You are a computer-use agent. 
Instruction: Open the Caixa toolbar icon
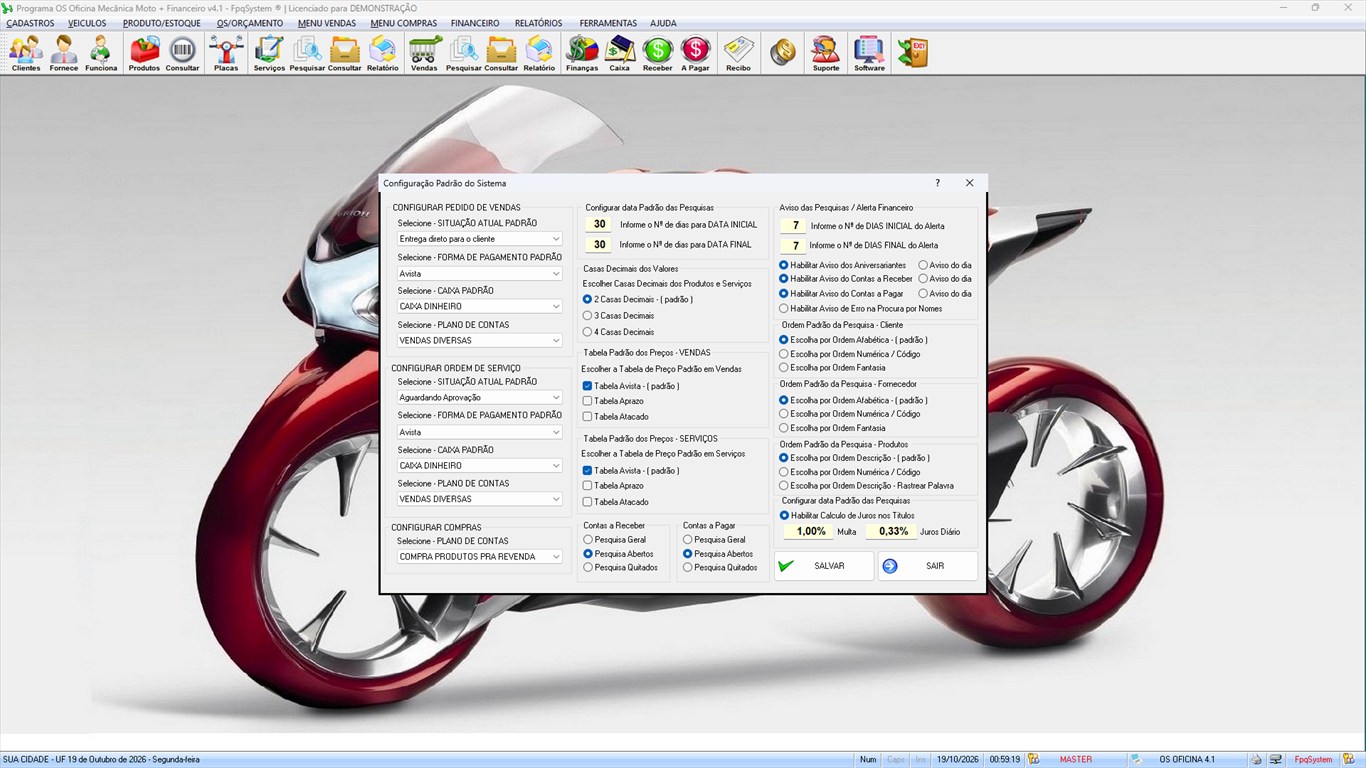pyautogui.click(x=620, y=54)
